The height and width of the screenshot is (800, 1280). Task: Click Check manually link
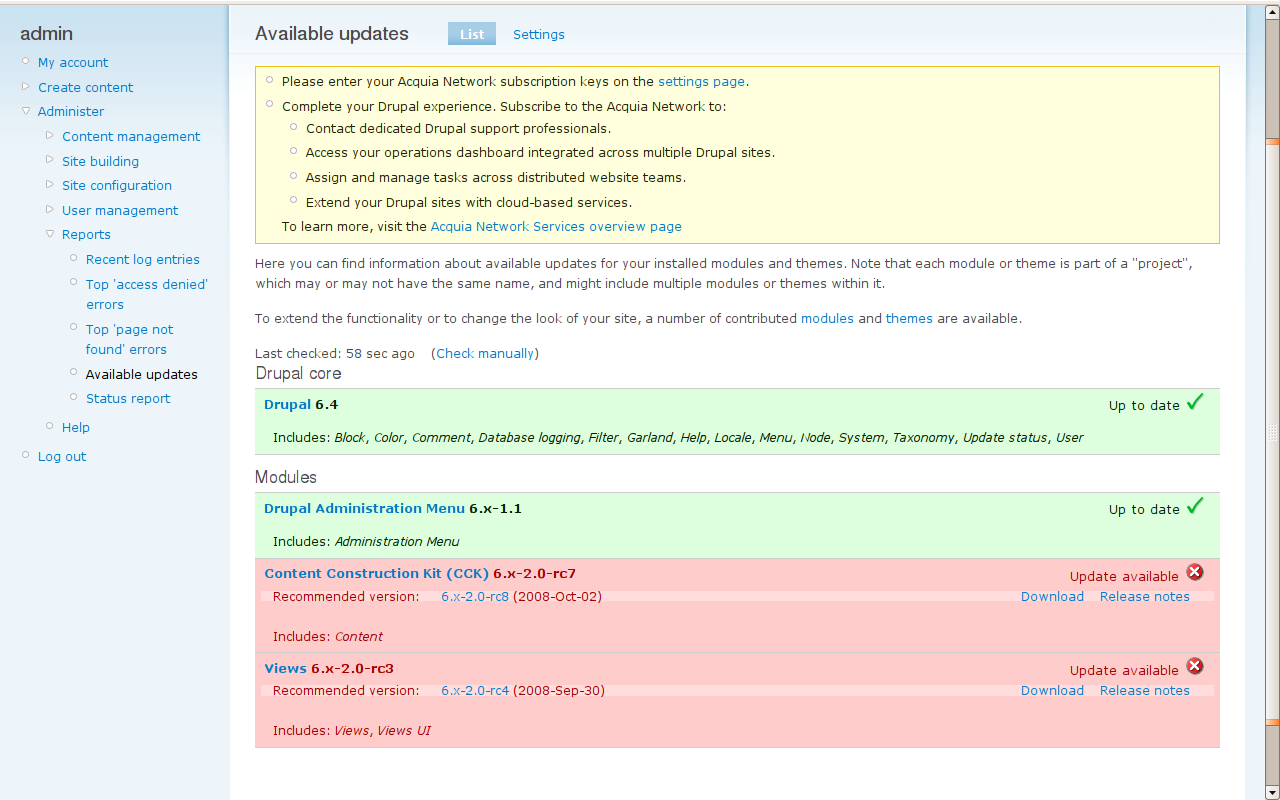click(485, 354)
